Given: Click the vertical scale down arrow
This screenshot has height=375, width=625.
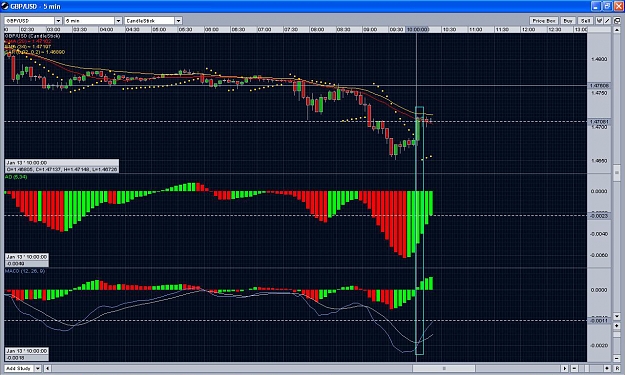Looking at the screenshot, I should click(x=617, y=316).
